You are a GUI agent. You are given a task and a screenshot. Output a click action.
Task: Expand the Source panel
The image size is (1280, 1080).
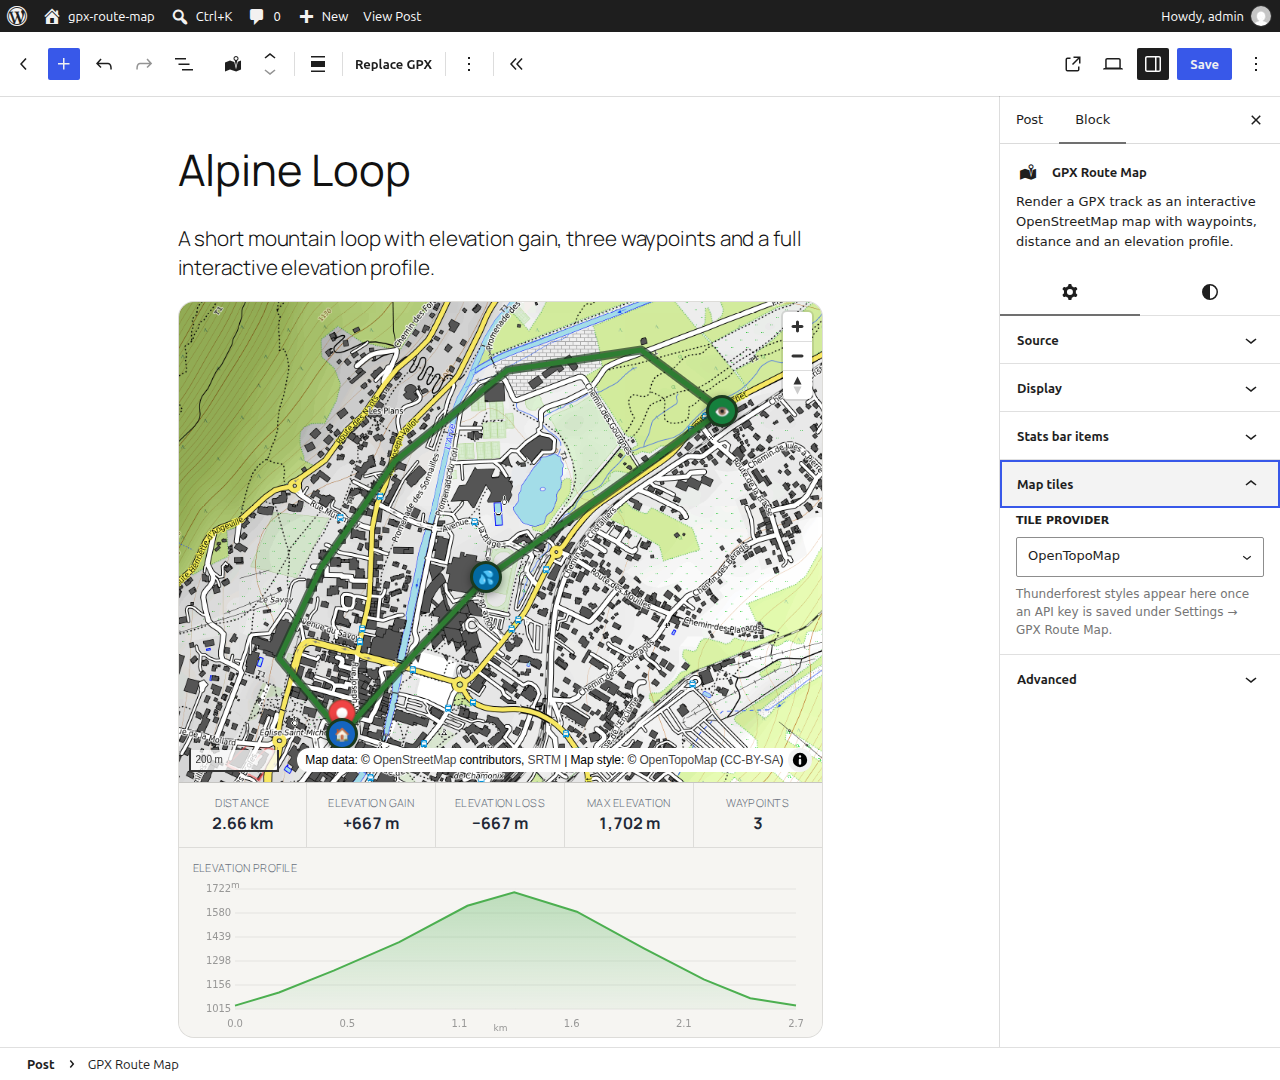1140,340
